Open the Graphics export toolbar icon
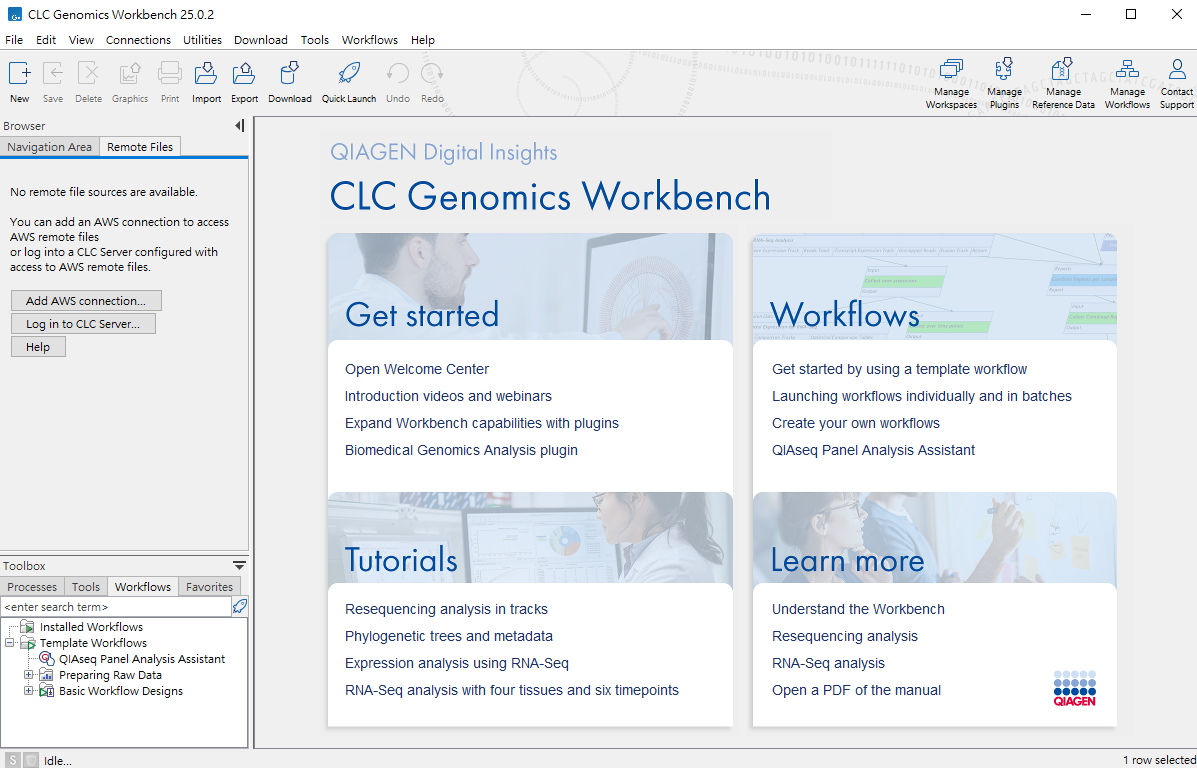Viewport: 1197px width, 768px height. point(130,73)
